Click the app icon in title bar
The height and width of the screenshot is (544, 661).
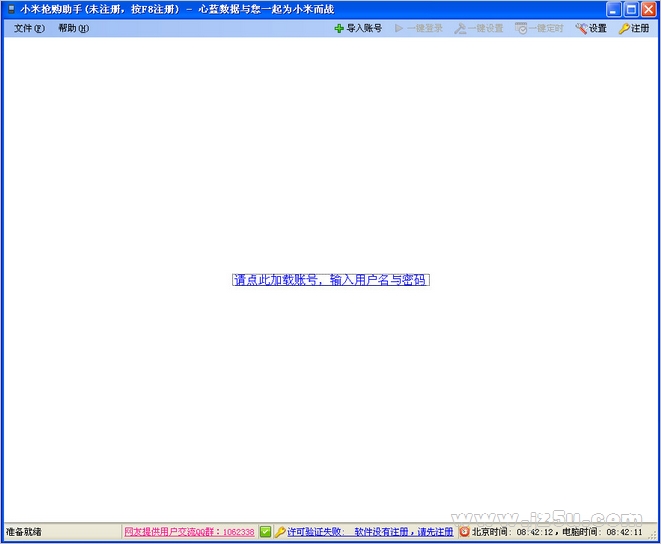(11, 9)
